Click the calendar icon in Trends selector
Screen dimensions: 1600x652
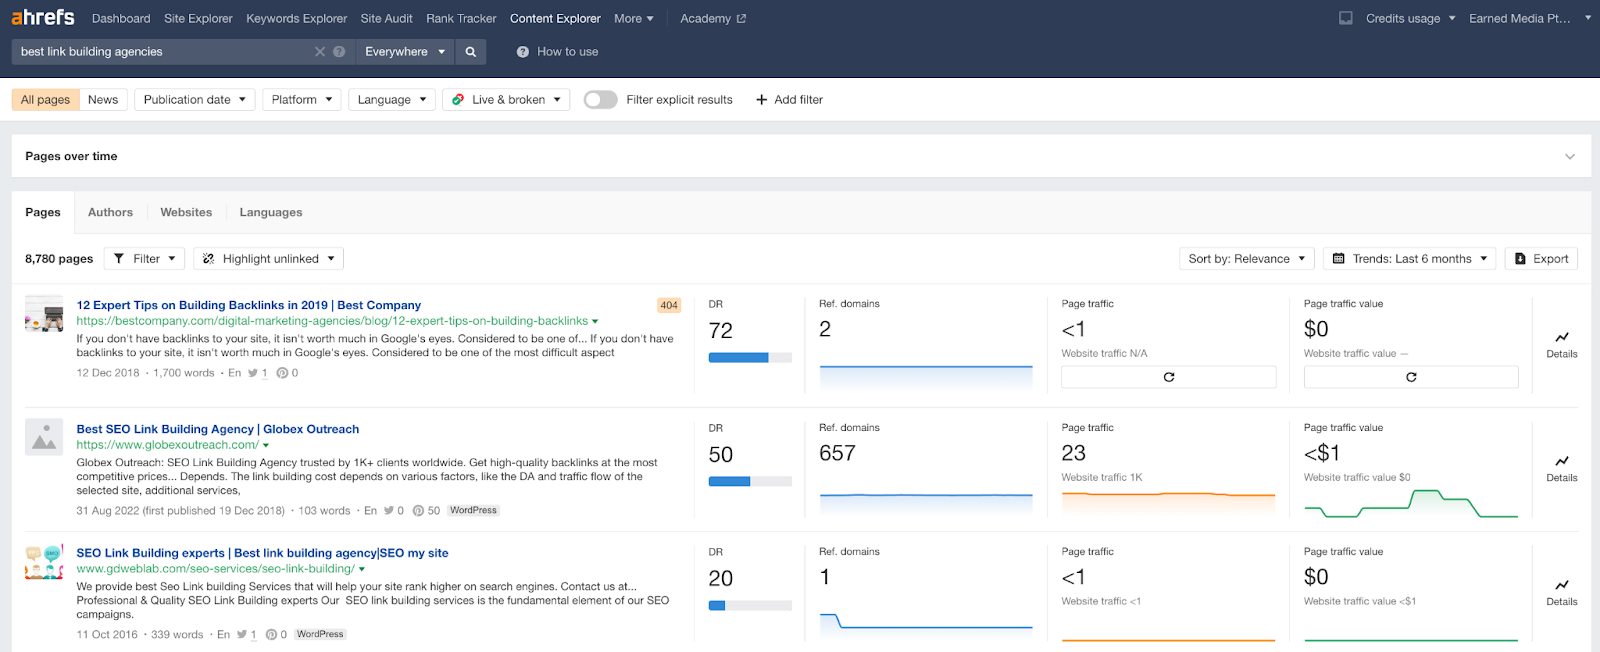(1339, 259)
